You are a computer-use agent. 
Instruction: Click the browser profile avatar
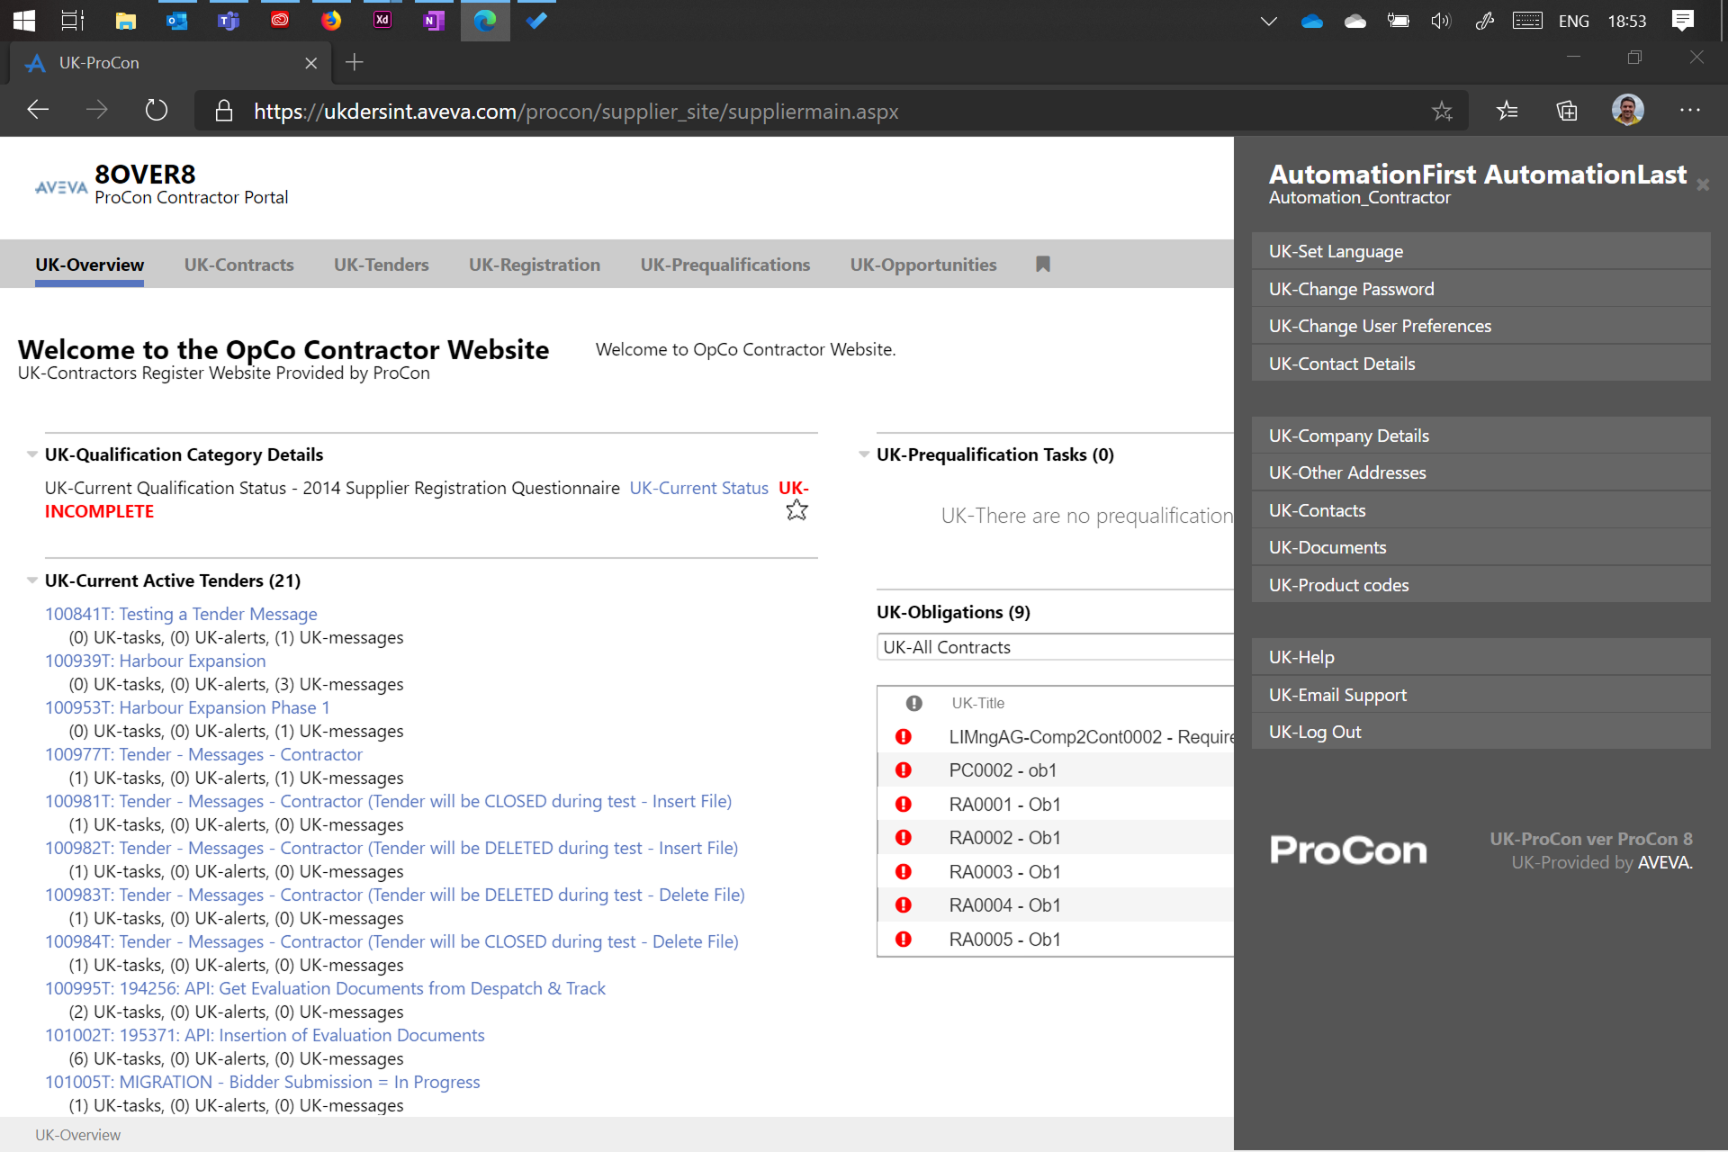click(1627, 111)
